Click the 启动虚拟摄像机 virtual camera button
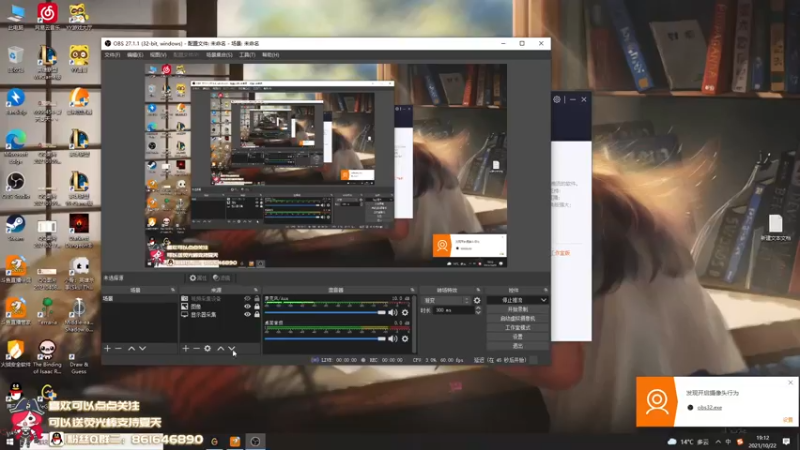This screenshot has height=450, width=800. click(x=518, y=318)
